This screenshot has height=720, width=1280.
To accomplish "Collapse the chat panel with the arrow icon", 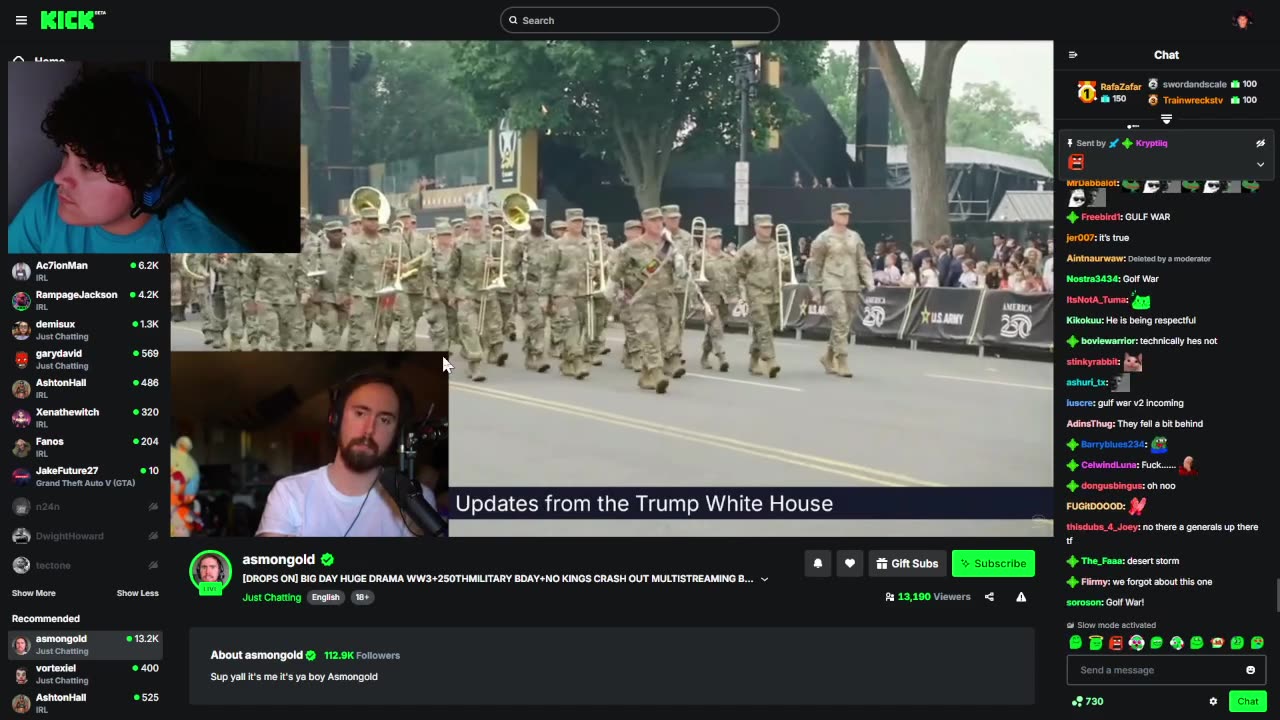I will (1073, 55).
